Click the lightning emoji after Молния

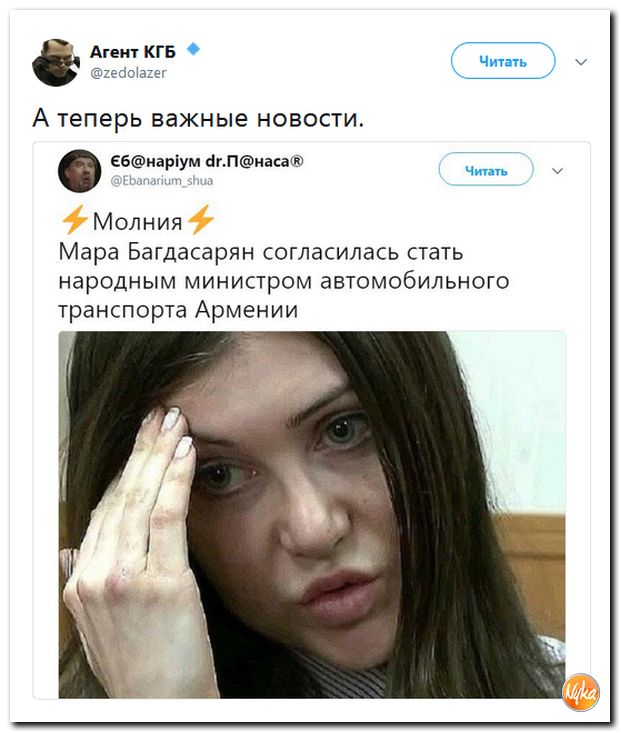201,219
